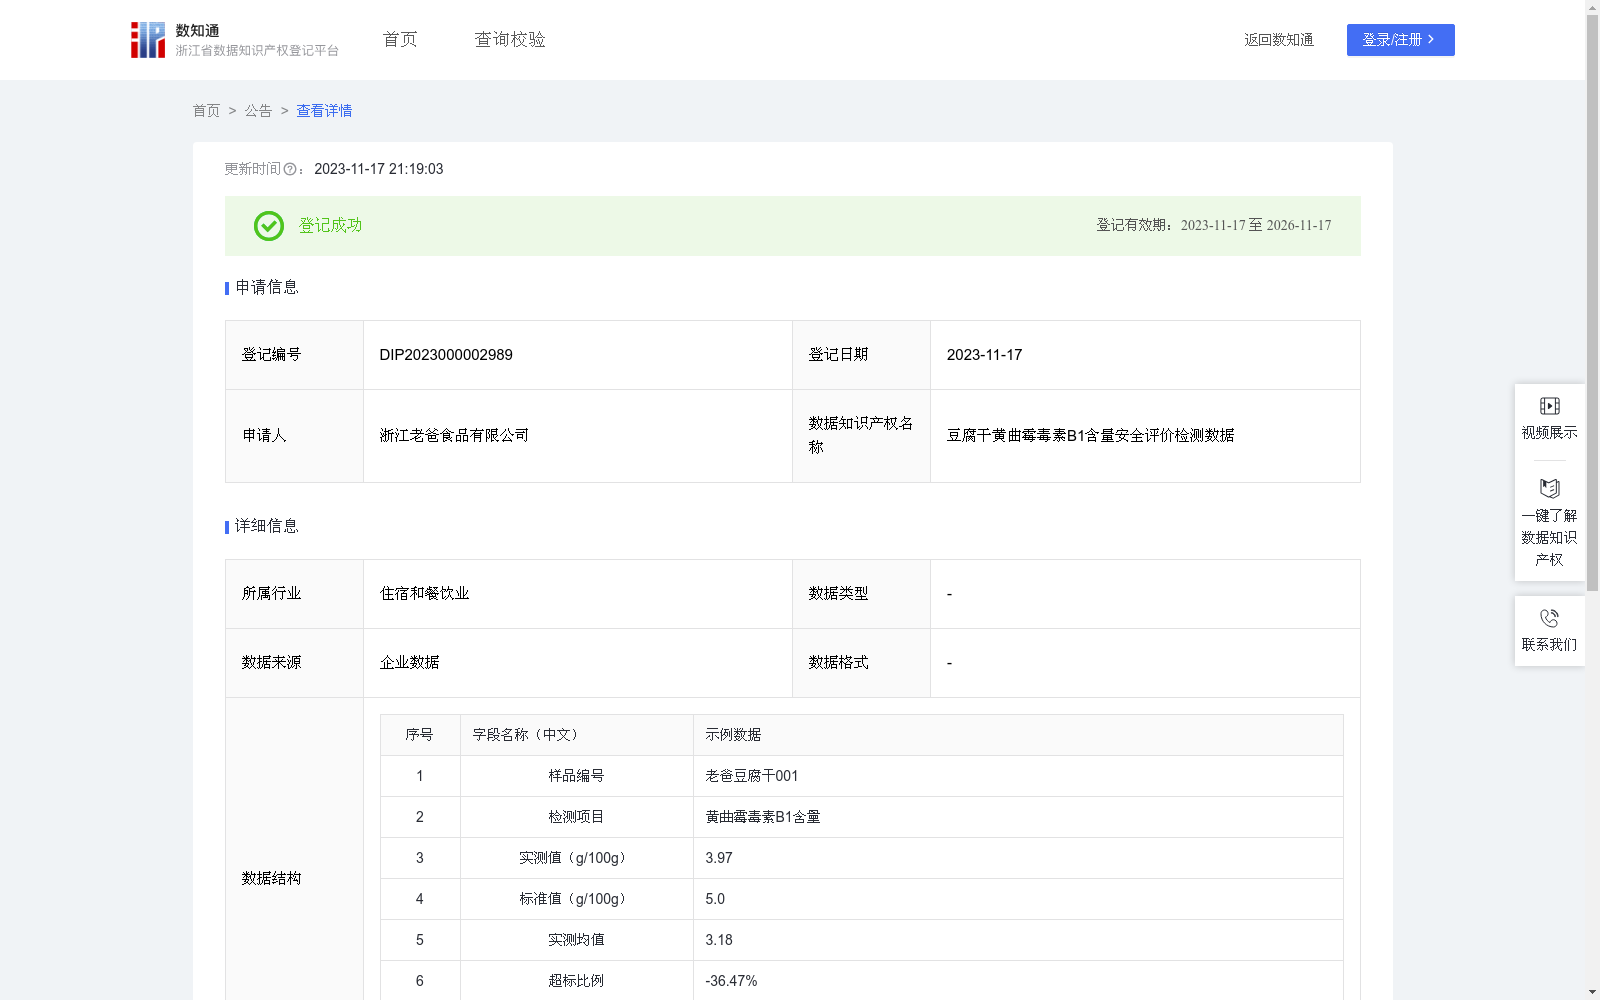Screen dimensions: 1600x1000
Task: Open the 视频展示 video icon
Action: pyautogui.click(x=1549, y=406)
